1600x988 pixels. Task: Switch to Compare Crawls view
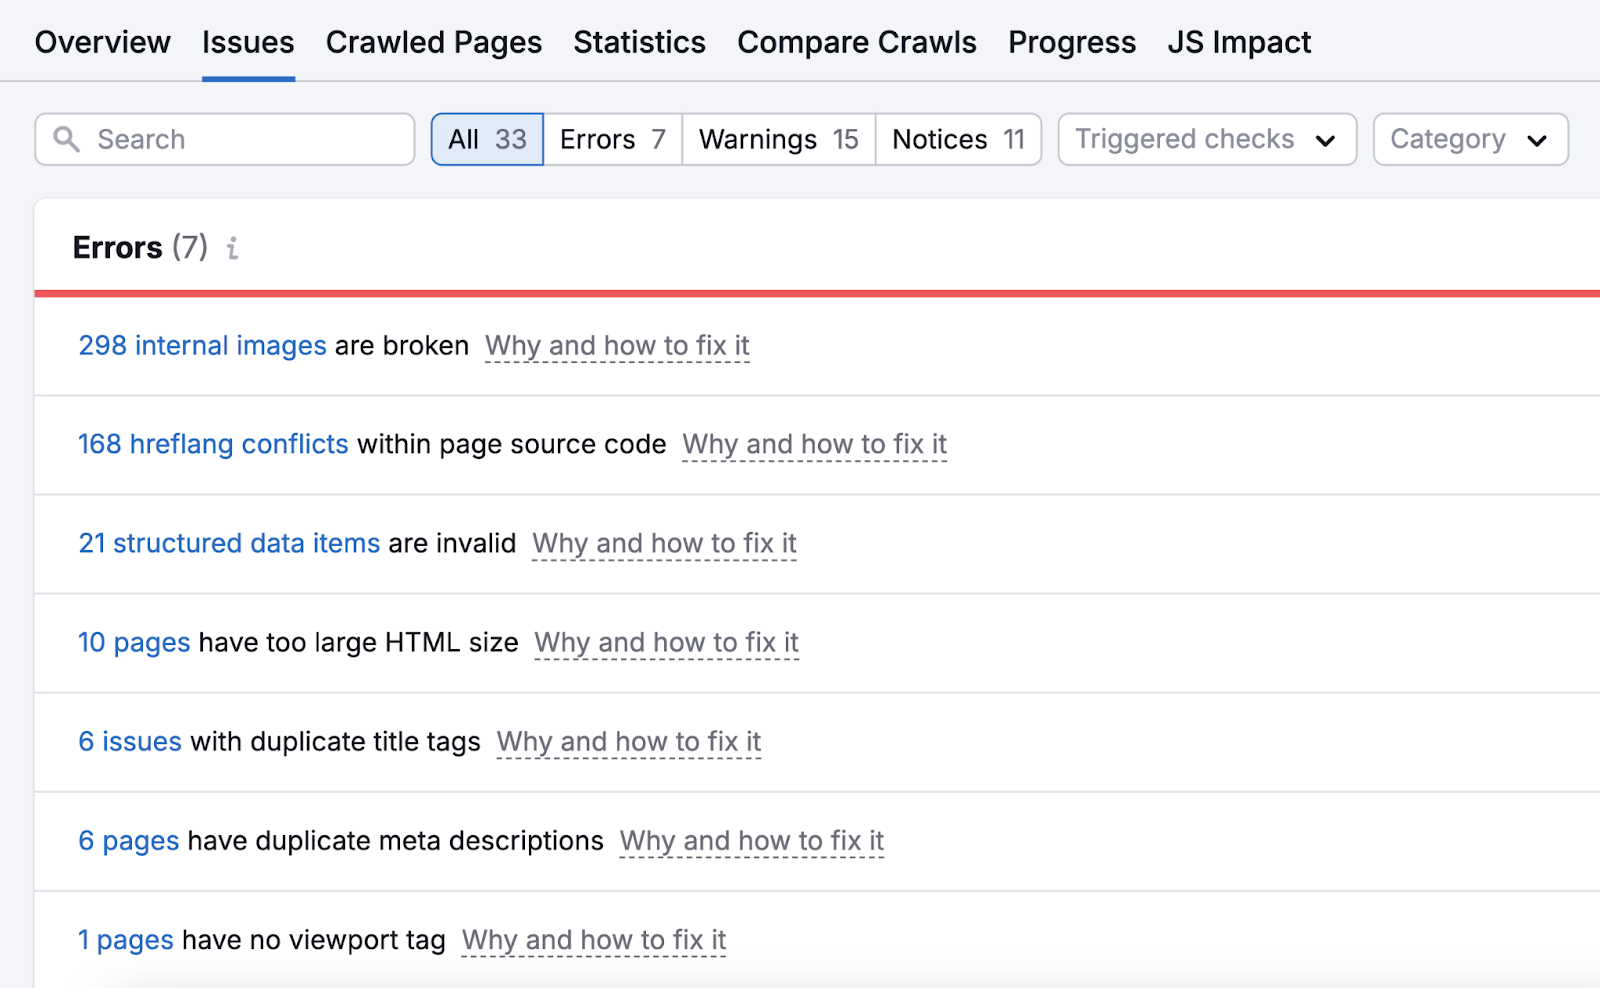tap(856, 42)
